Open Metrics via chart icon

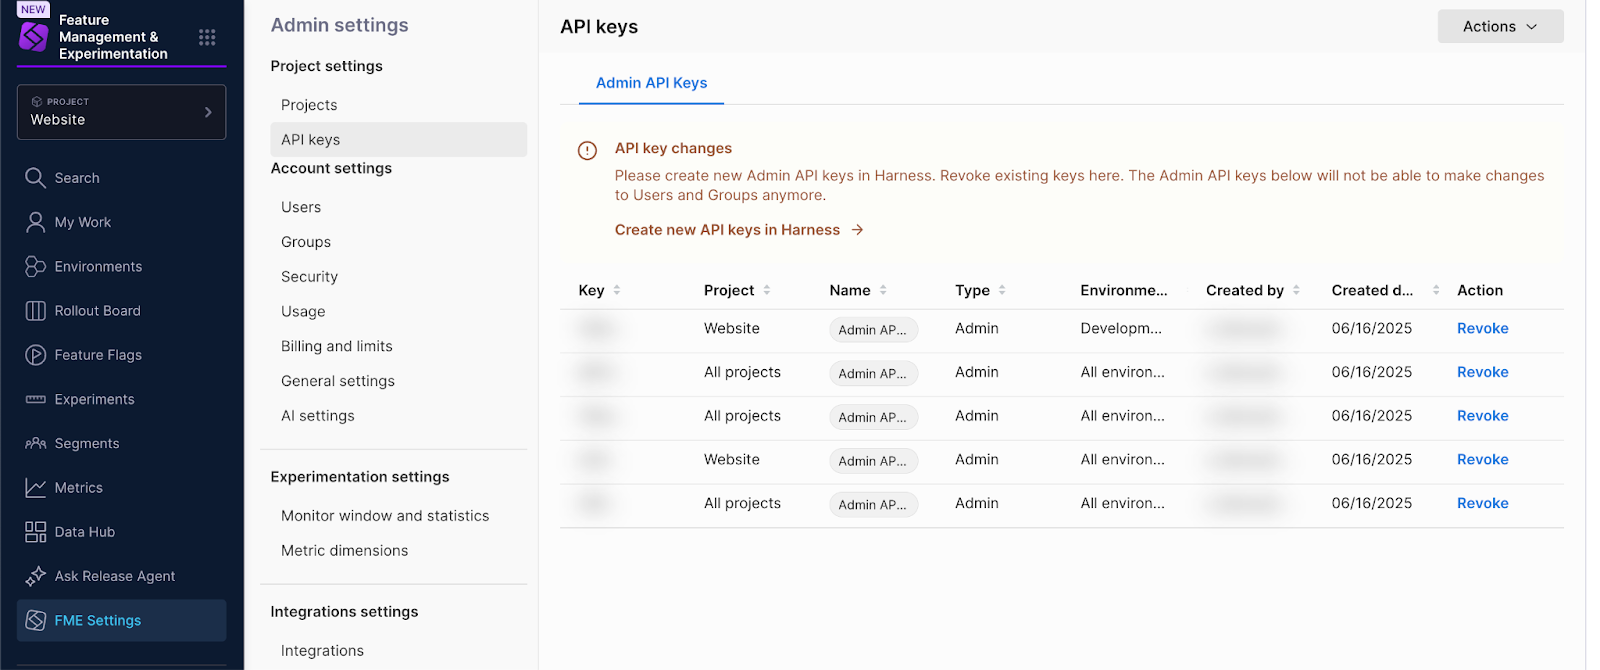[35, 488]
